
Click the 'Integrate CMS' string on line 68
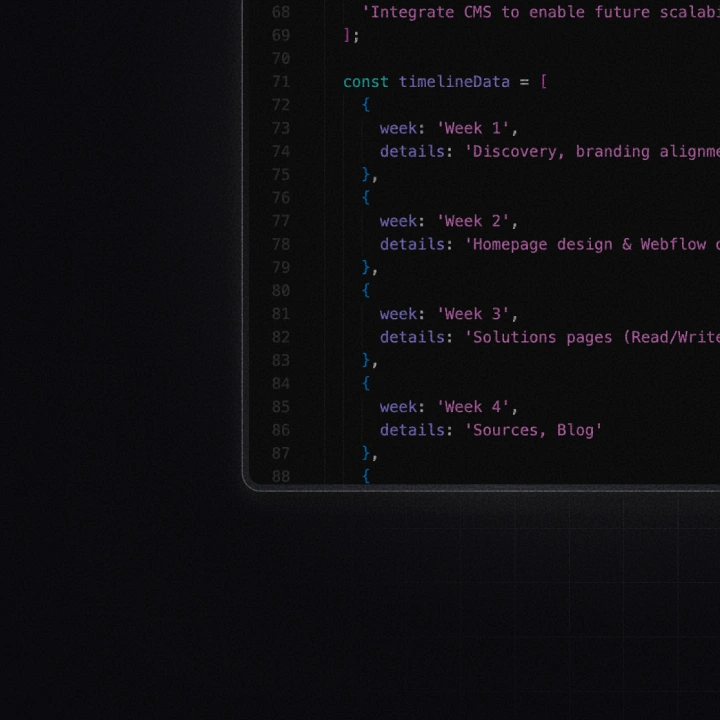point(540,12)
